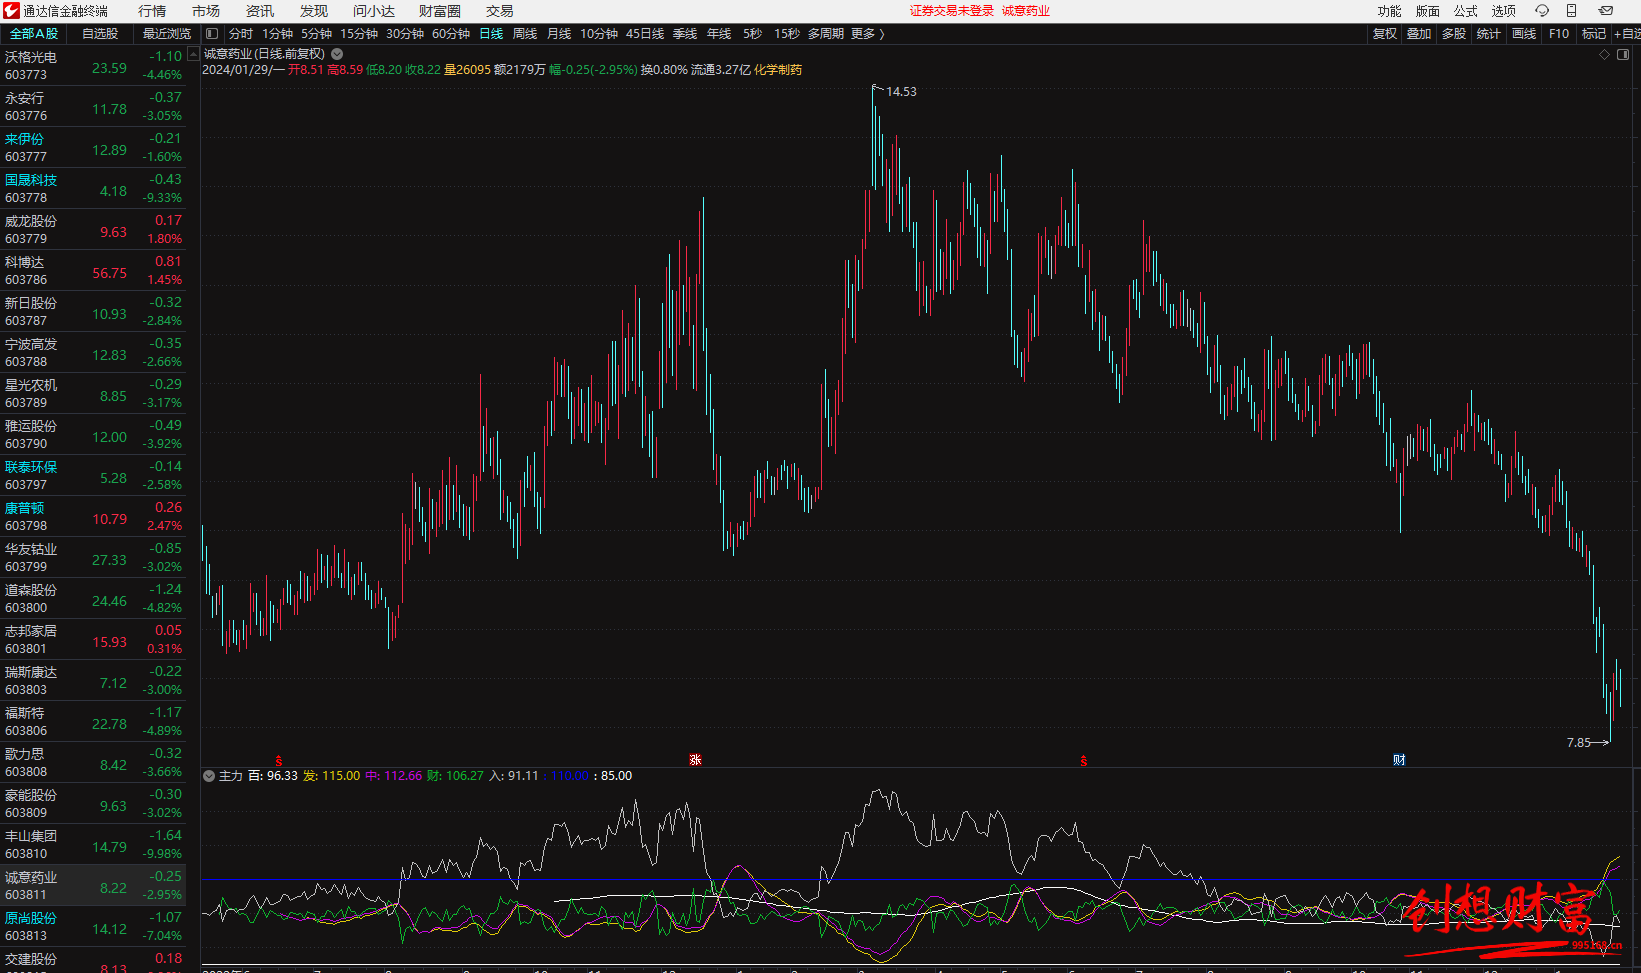
Task: Switch to the 全部A股 tab
Action: tap(34, 34)
